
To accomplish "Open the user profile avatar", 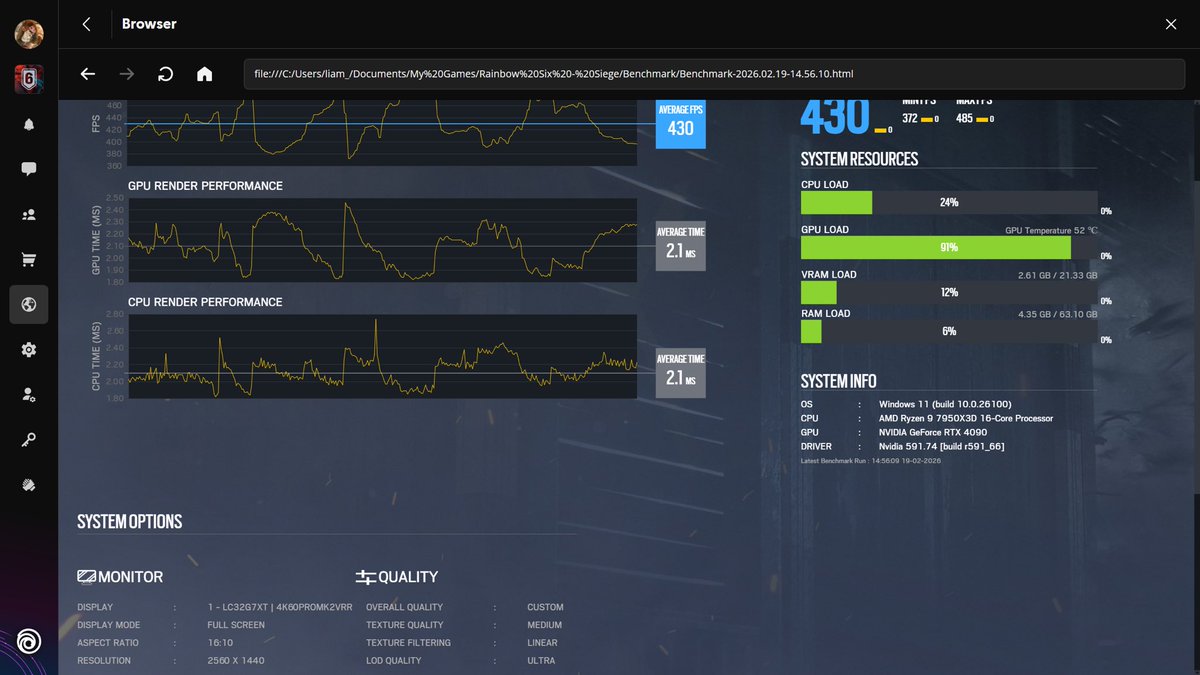I will coord(28,34).
